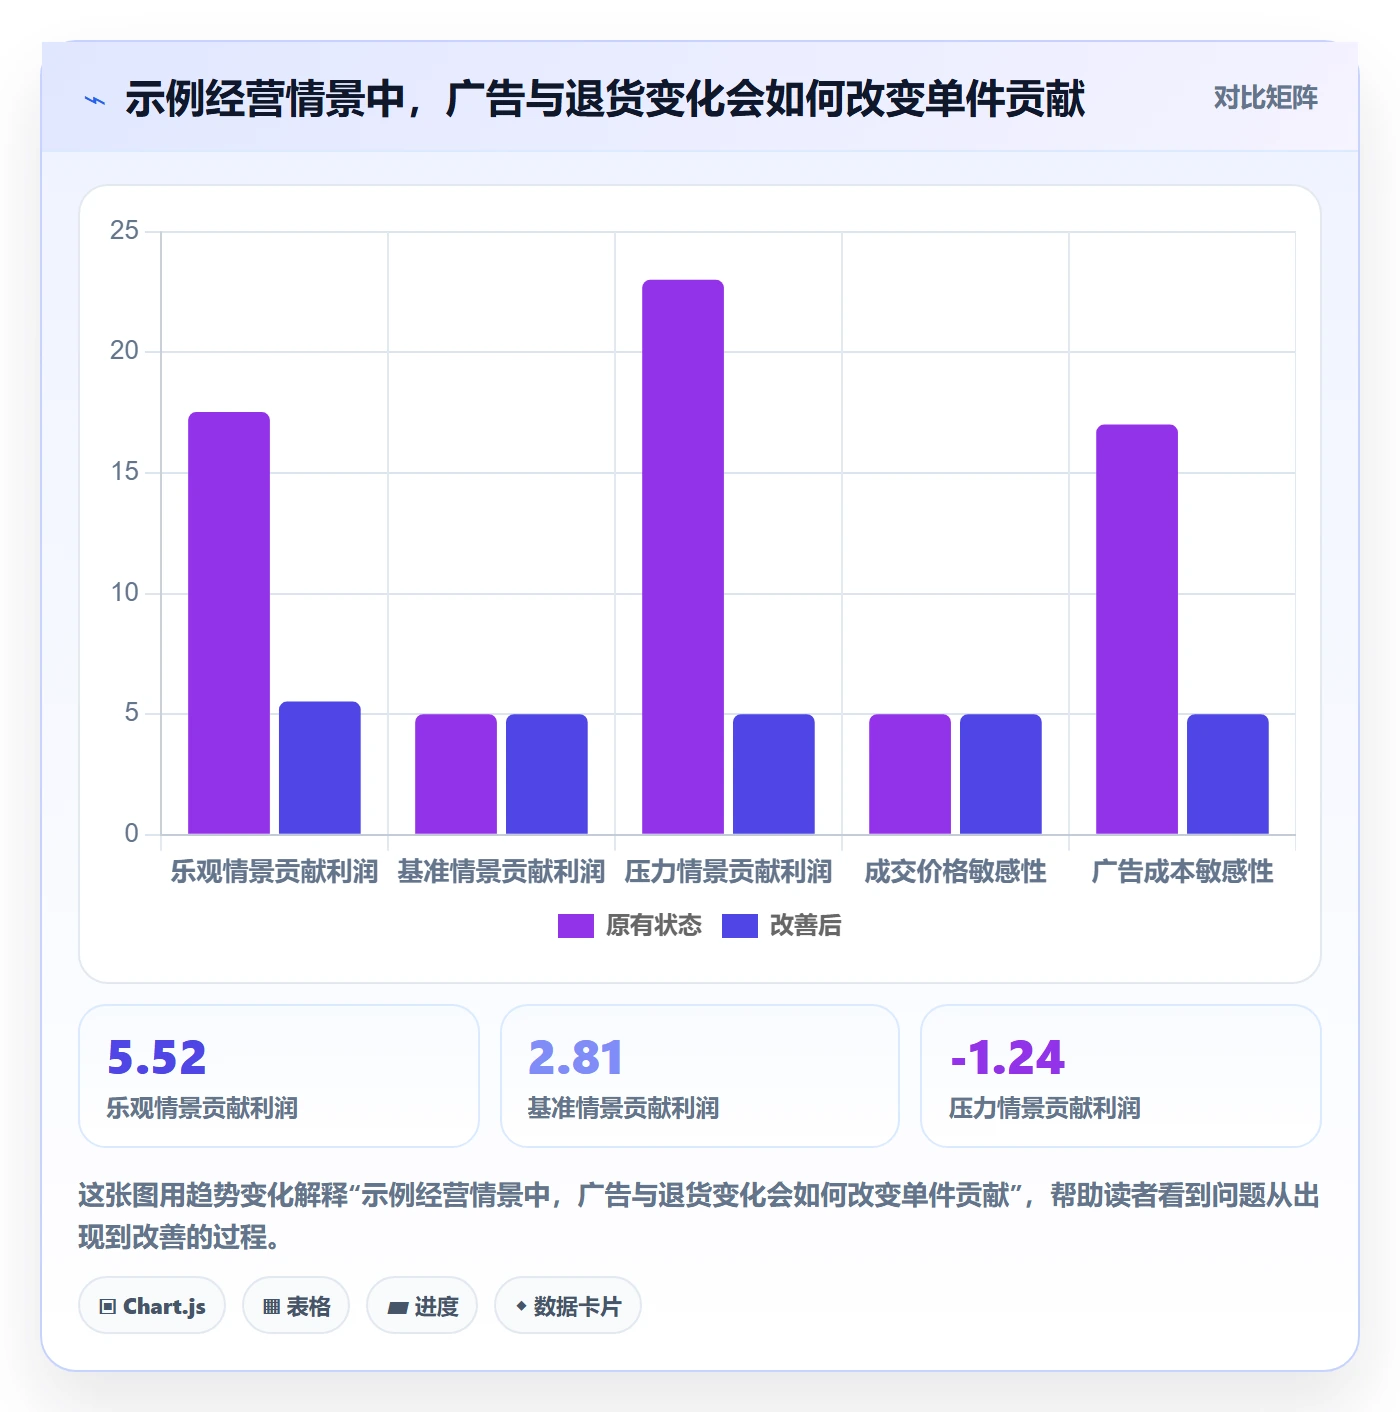This screenshot has height=1412, width=1400.
Task: Click the 基准情景贡献利润 caption under 2.81
Action: (x=623, y=1108)
